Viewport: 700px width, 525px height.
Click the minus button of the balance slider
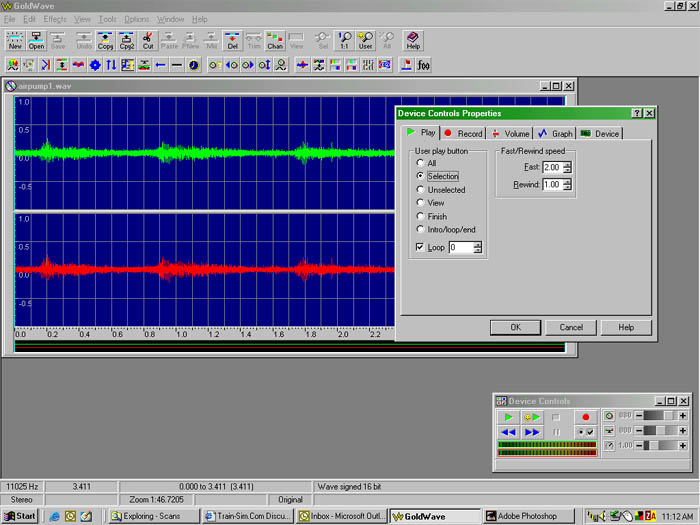tap(639, 431)
